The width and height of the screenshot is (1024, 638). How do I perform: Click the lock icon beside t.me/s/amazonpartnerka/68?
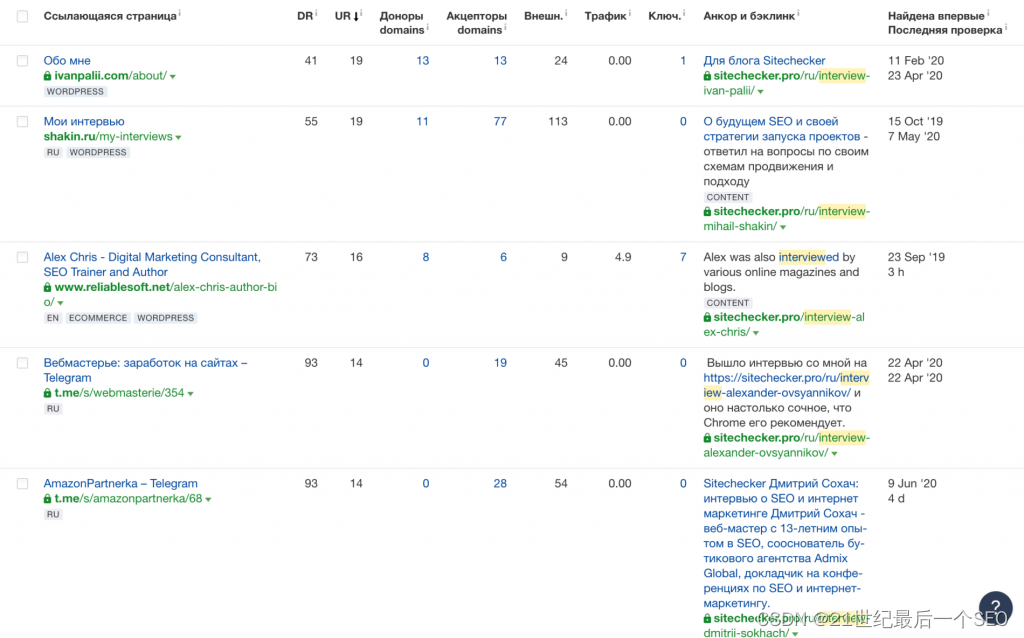pyautogui.click(x=48, y=499)
